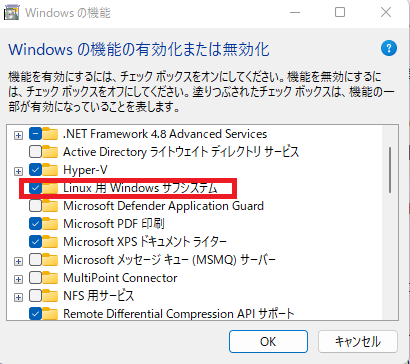The image size is (410, 364).
Task: Click the NFS 用サービス folder icon
Action: click(50, 296)
